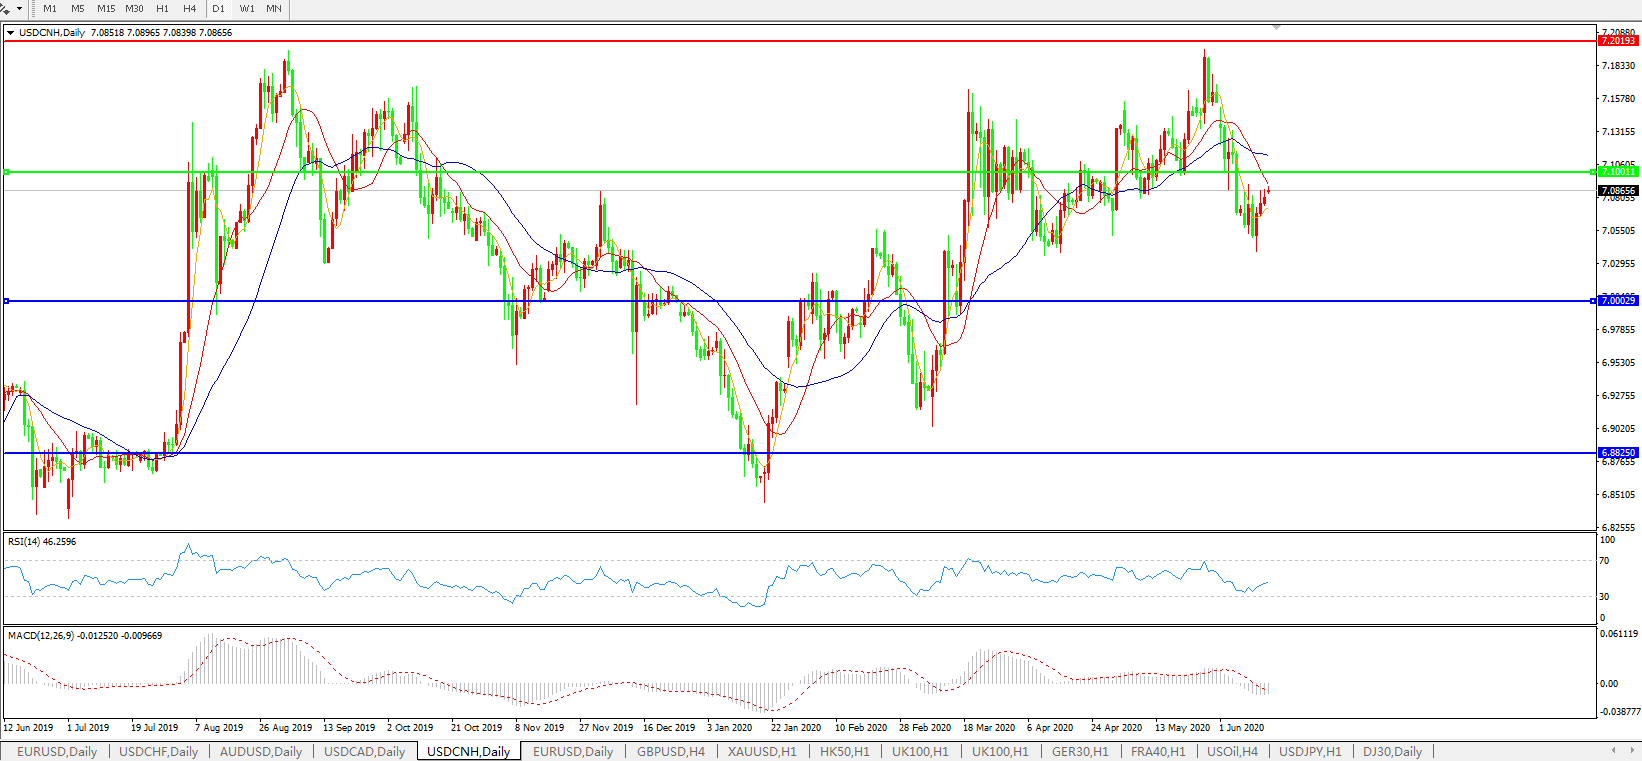Click the RSI(14) indicator label
The image size is (1642, 761).
[x=41, y=542]
